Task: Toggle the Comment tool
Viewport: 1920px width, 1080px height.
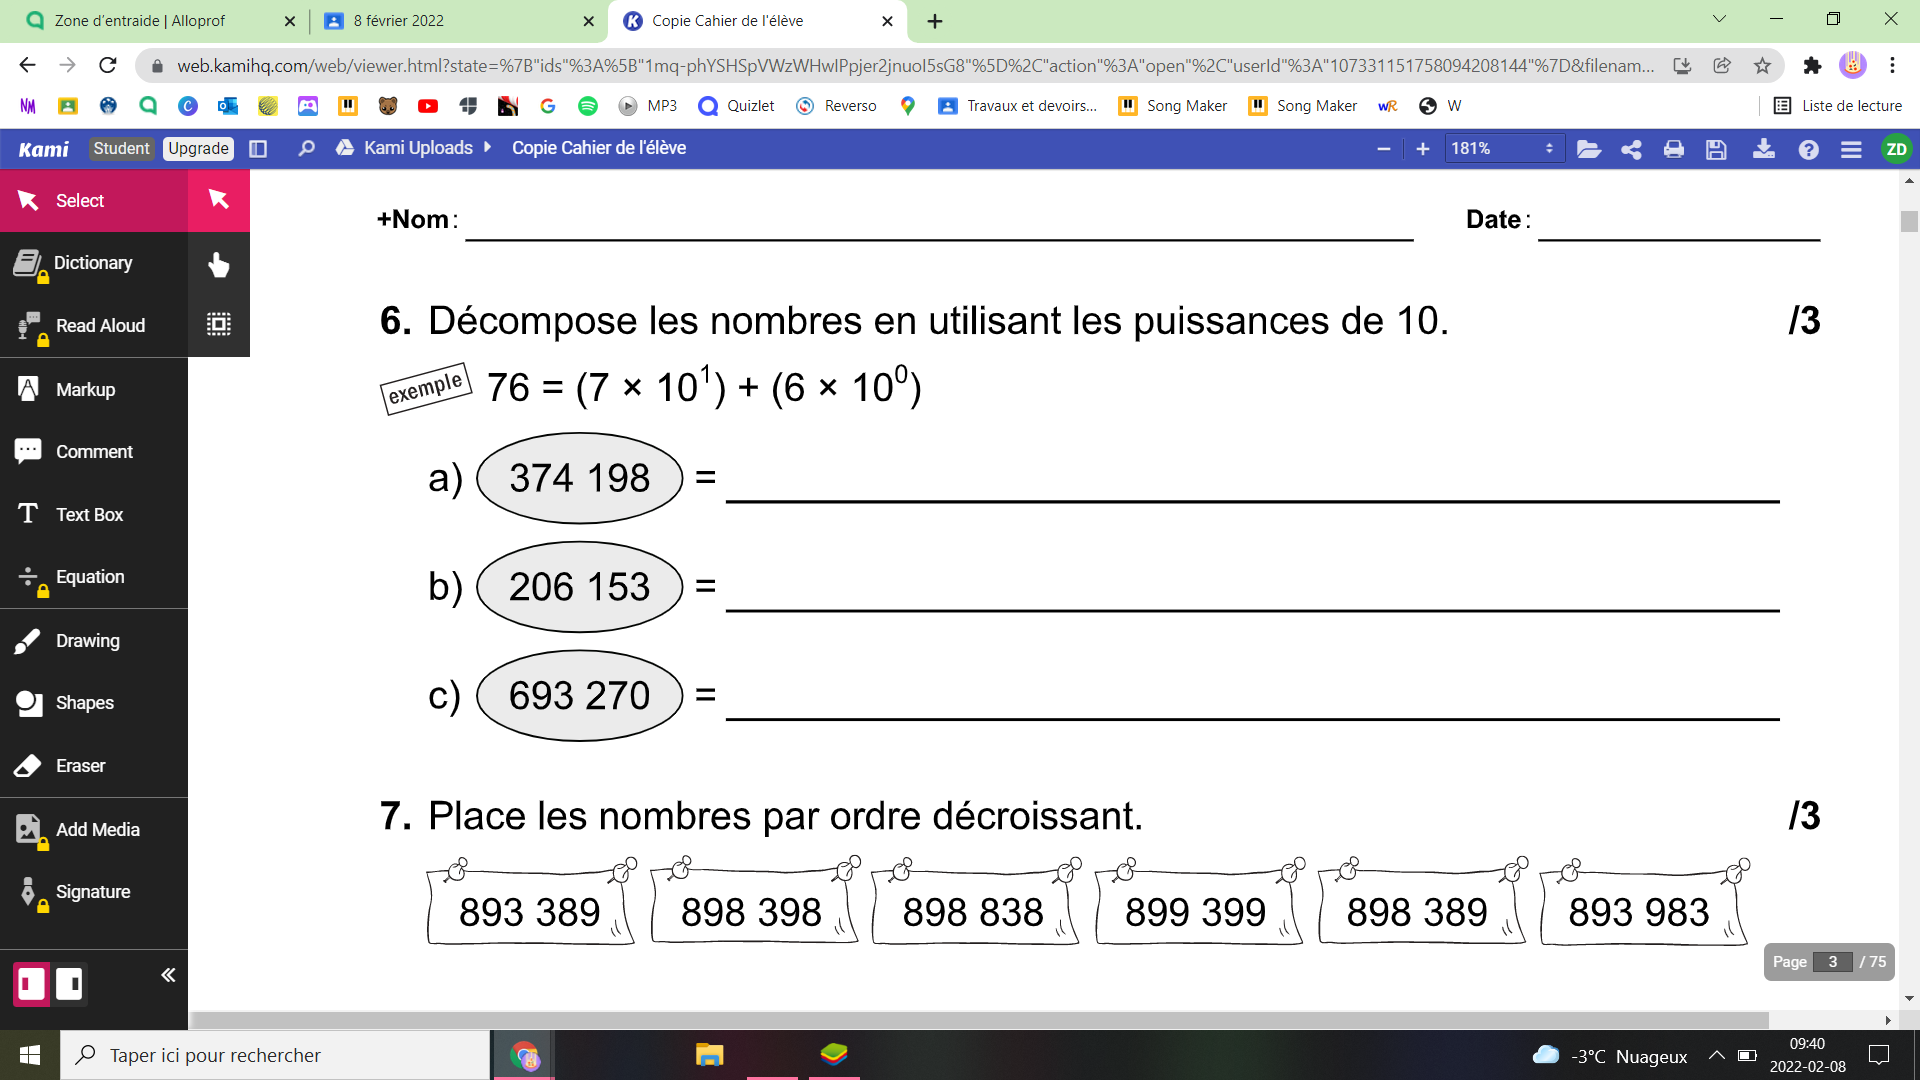Action: pyautogui.click(x=94, y=451)
